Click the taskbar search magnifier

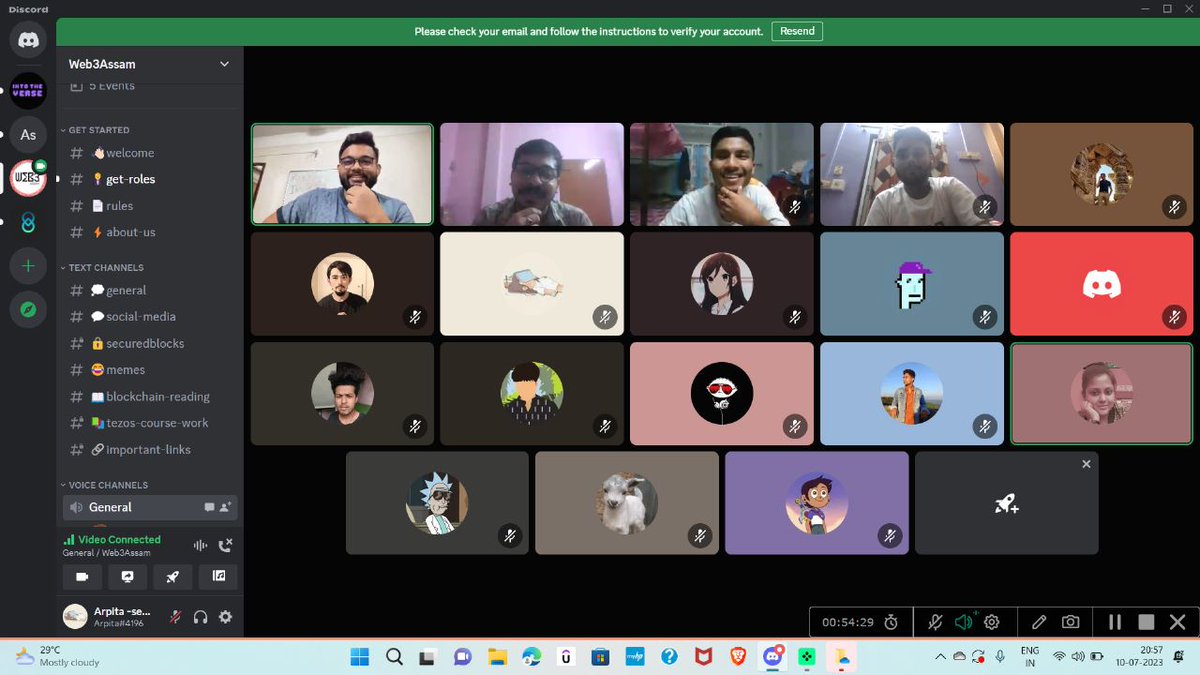pyautogui.click(x=394, y=657)
